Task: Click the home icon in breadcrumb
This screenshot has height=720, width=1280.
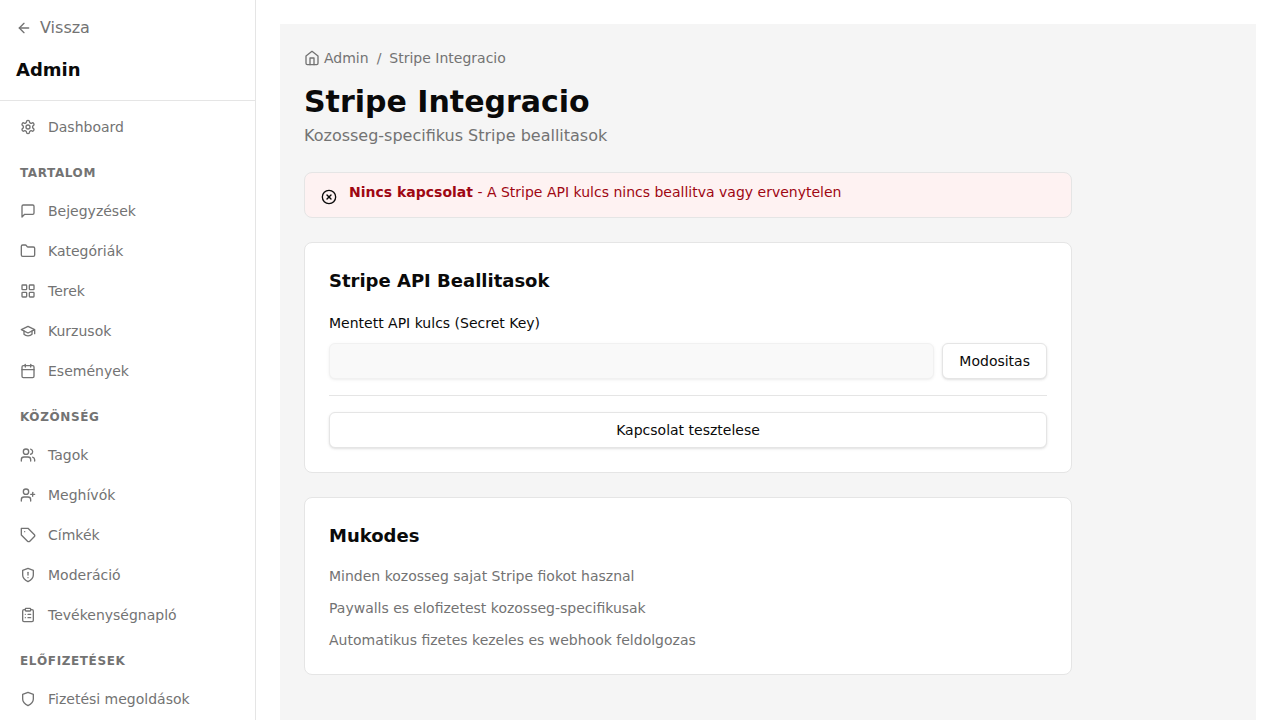Action: coord(312,58)
